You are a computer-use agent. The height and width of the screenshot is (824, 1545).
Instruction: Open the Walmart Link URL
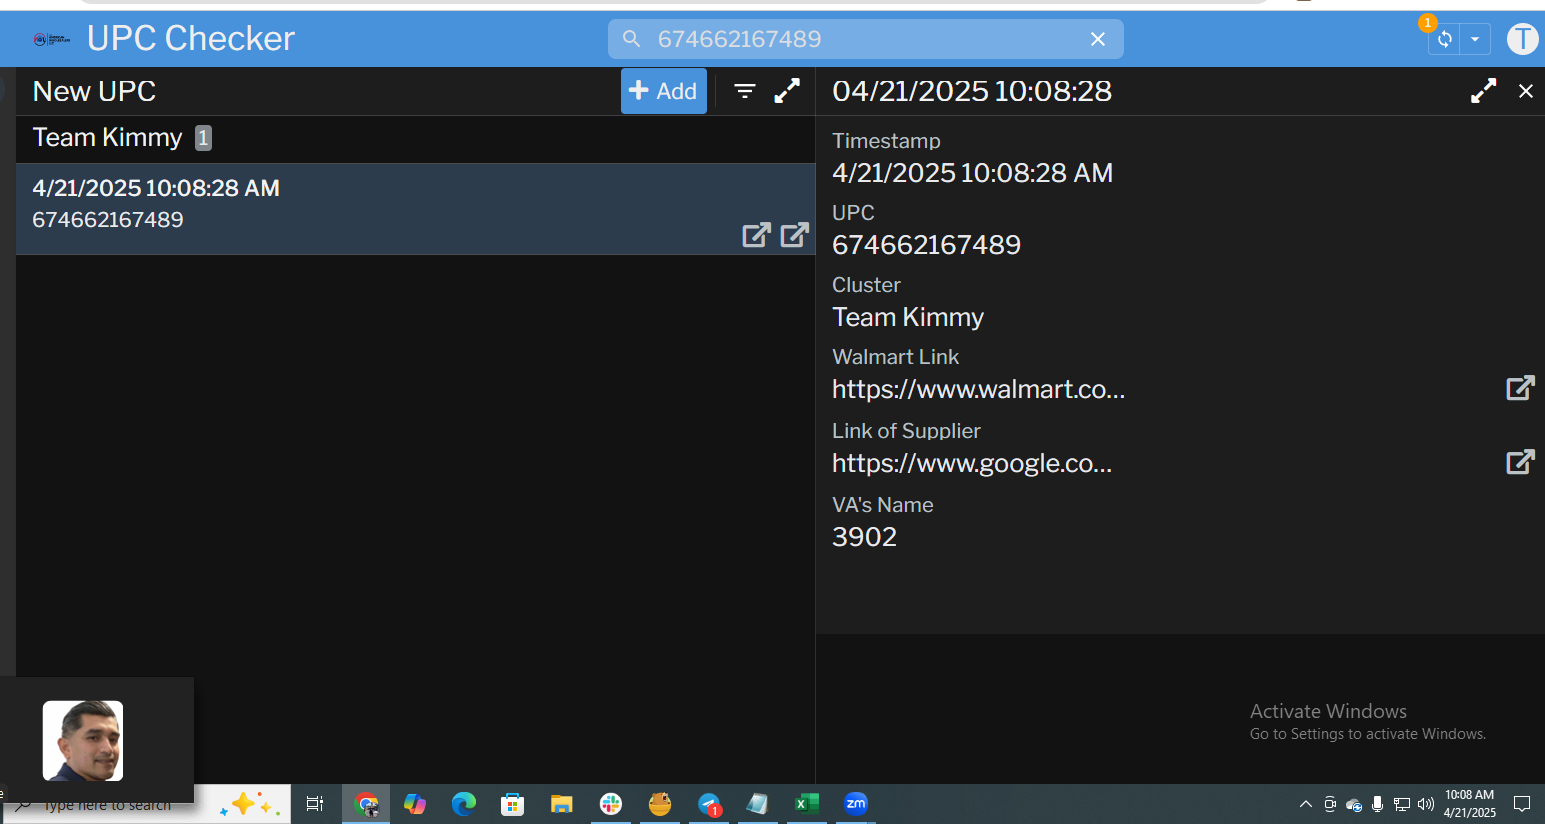(978, 389)
